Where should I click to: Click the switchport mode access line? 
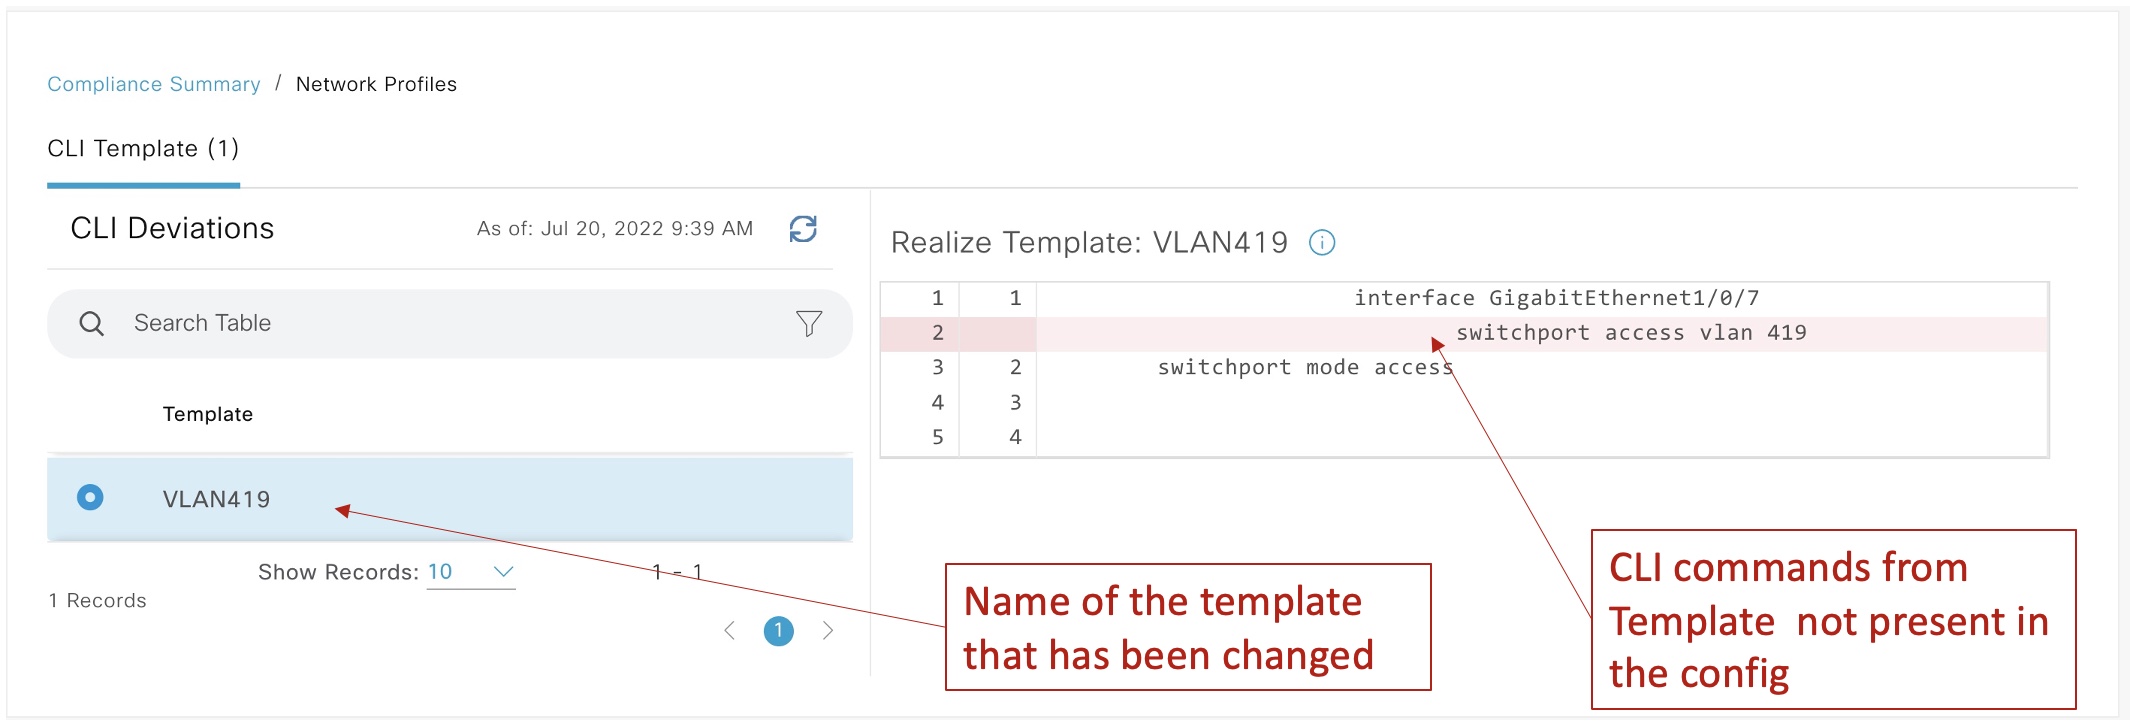[1304, 368]
